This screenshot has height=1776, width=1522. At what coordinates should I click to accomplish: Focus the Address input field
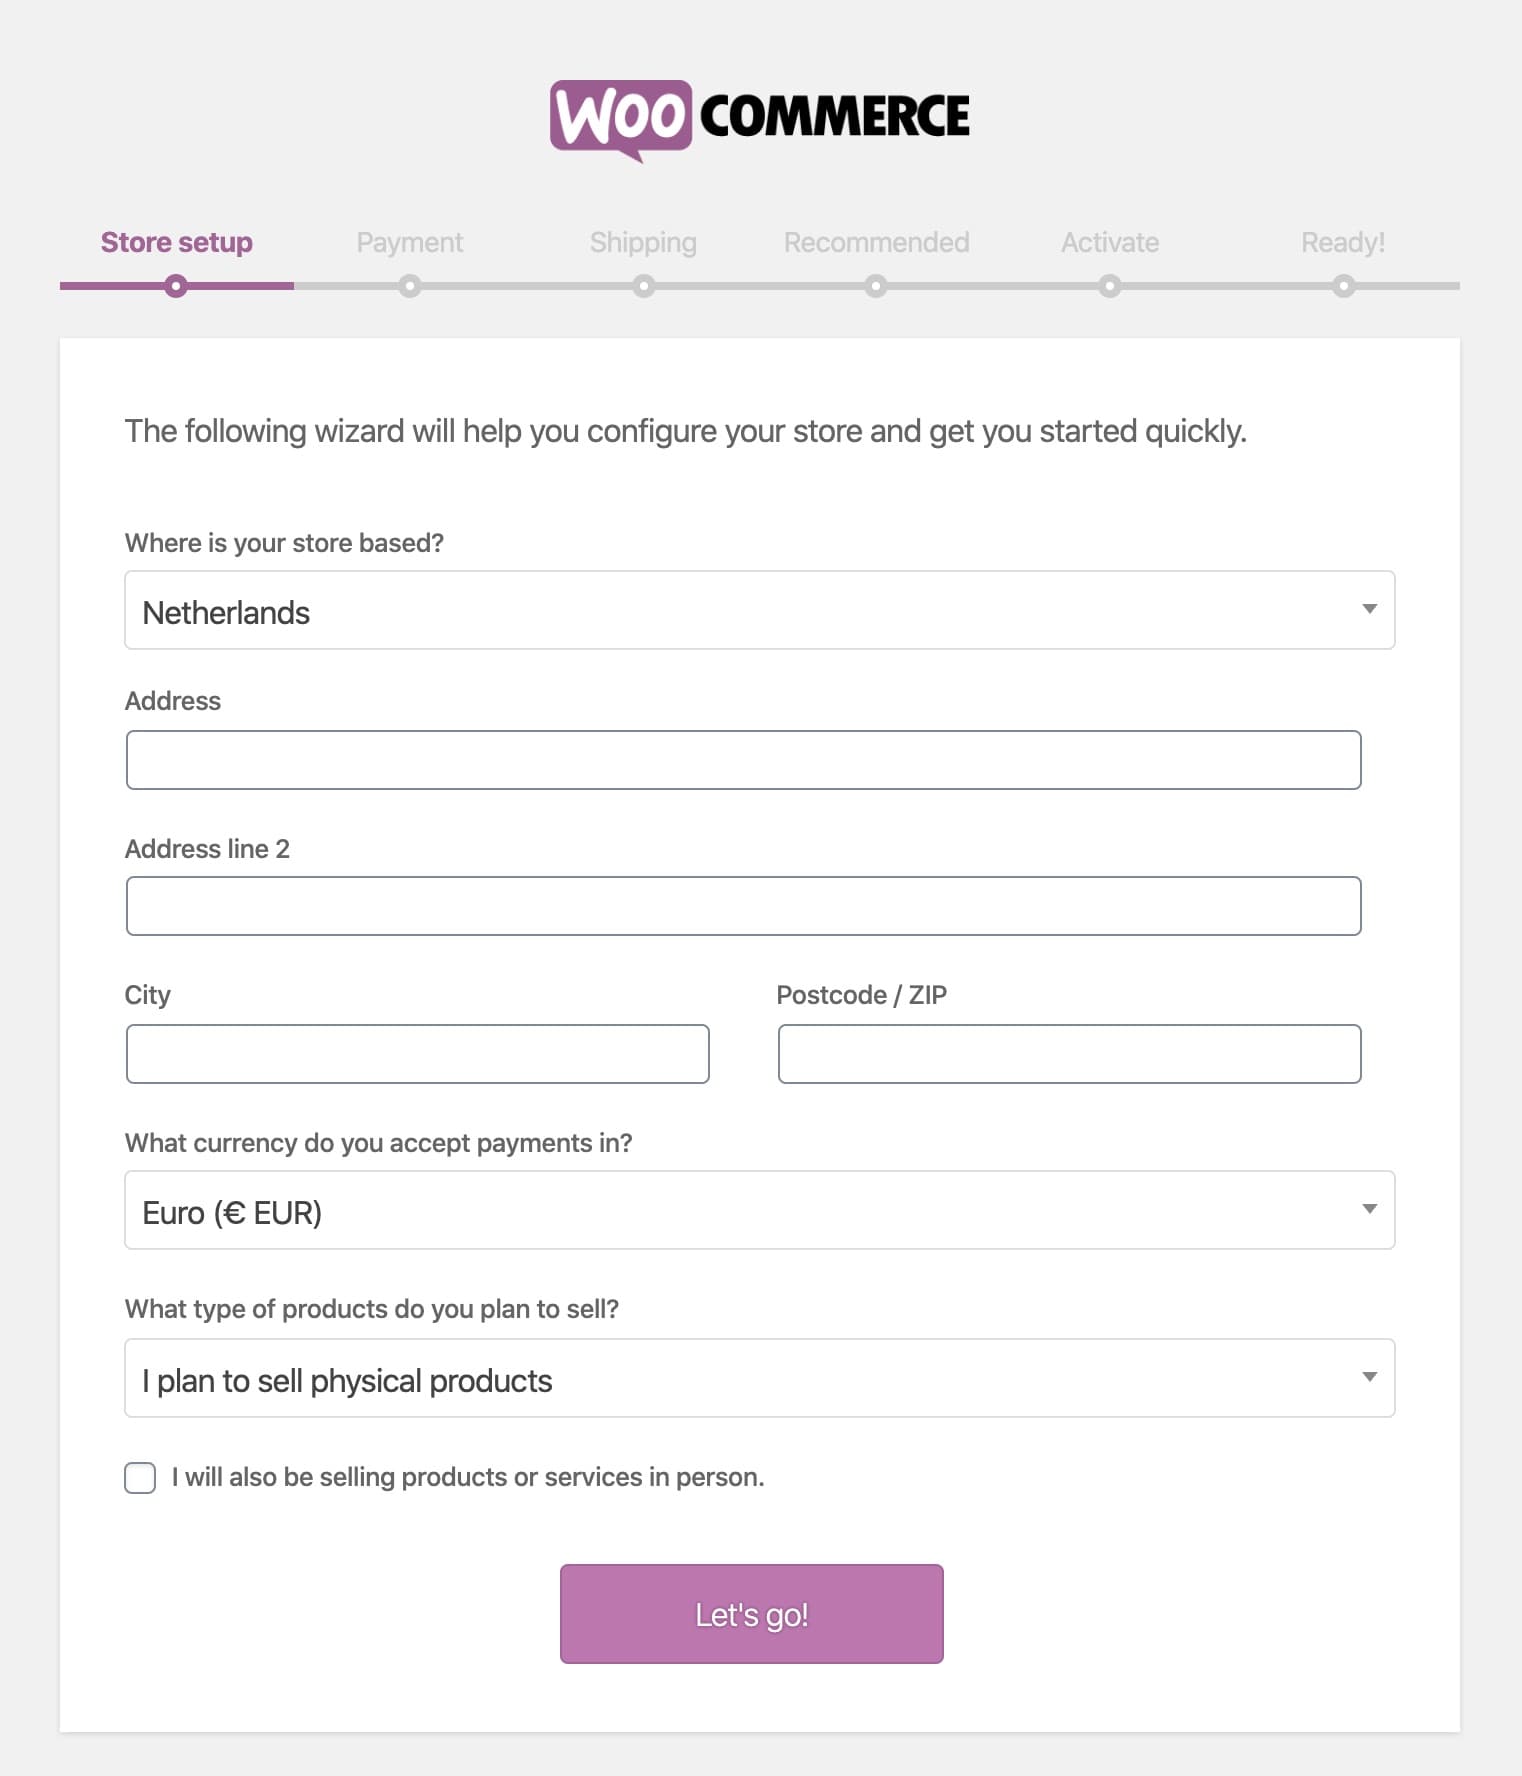point(743,760)
